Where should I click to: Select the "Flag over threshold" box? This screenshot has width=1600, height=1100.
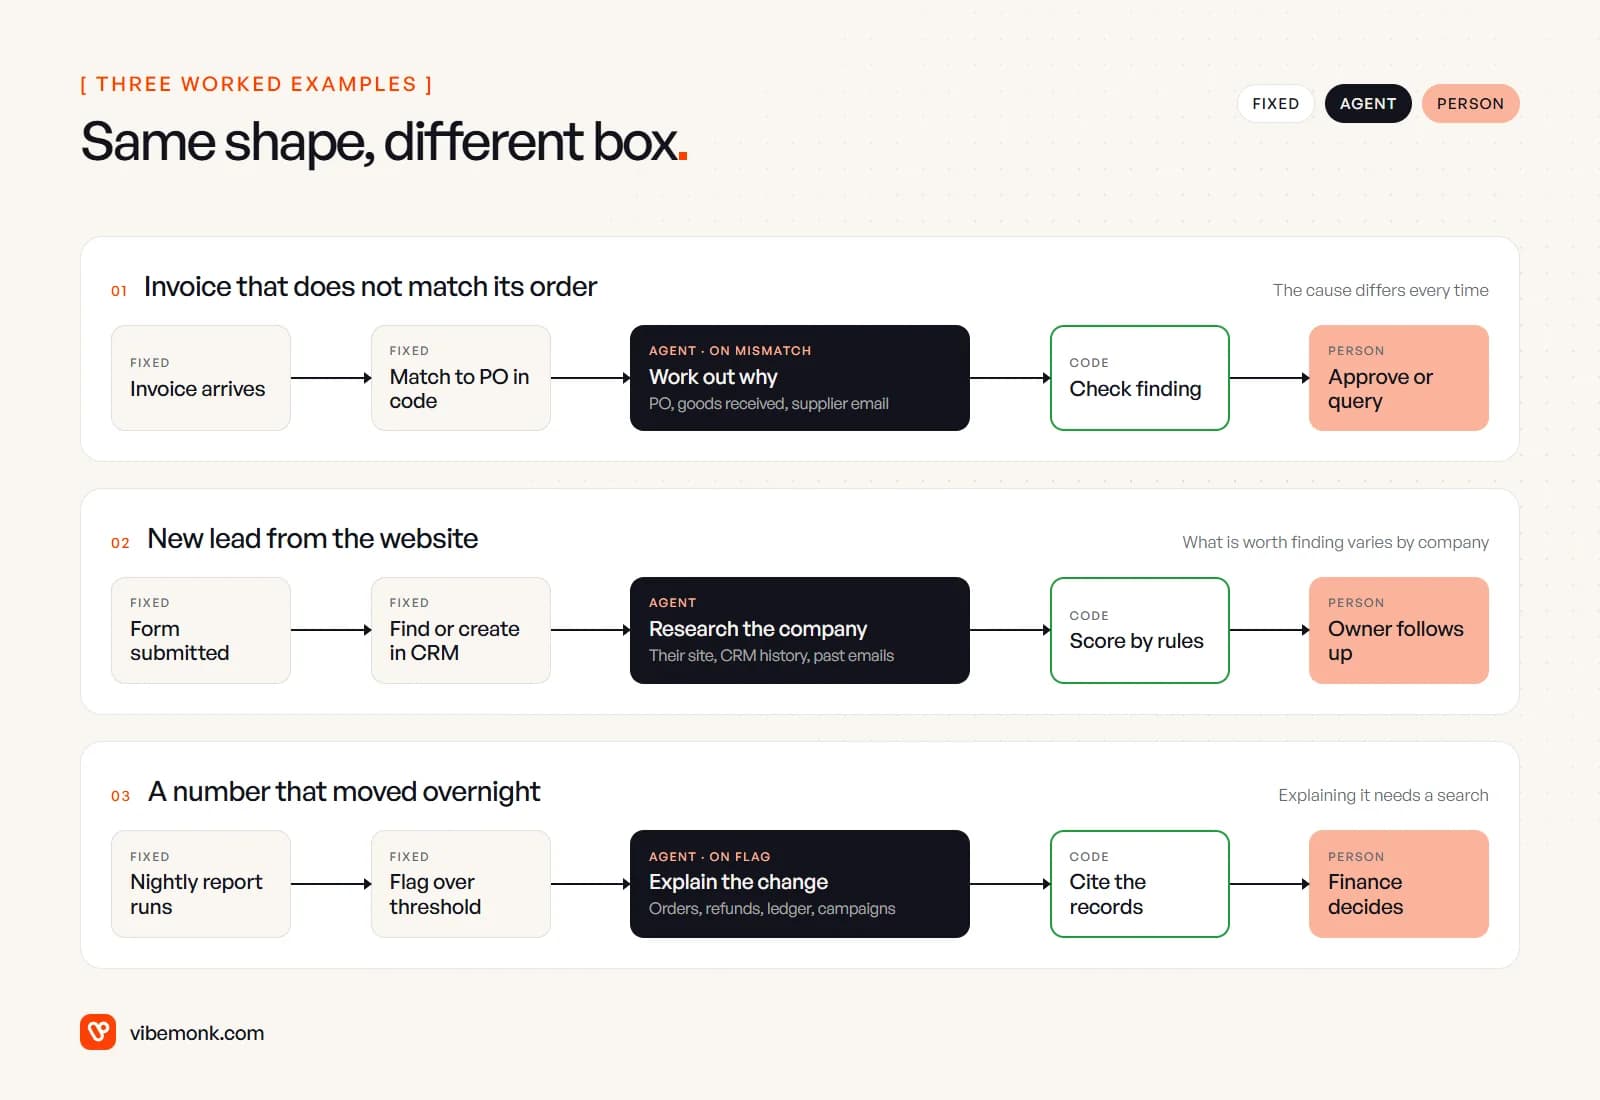(461, 884)
